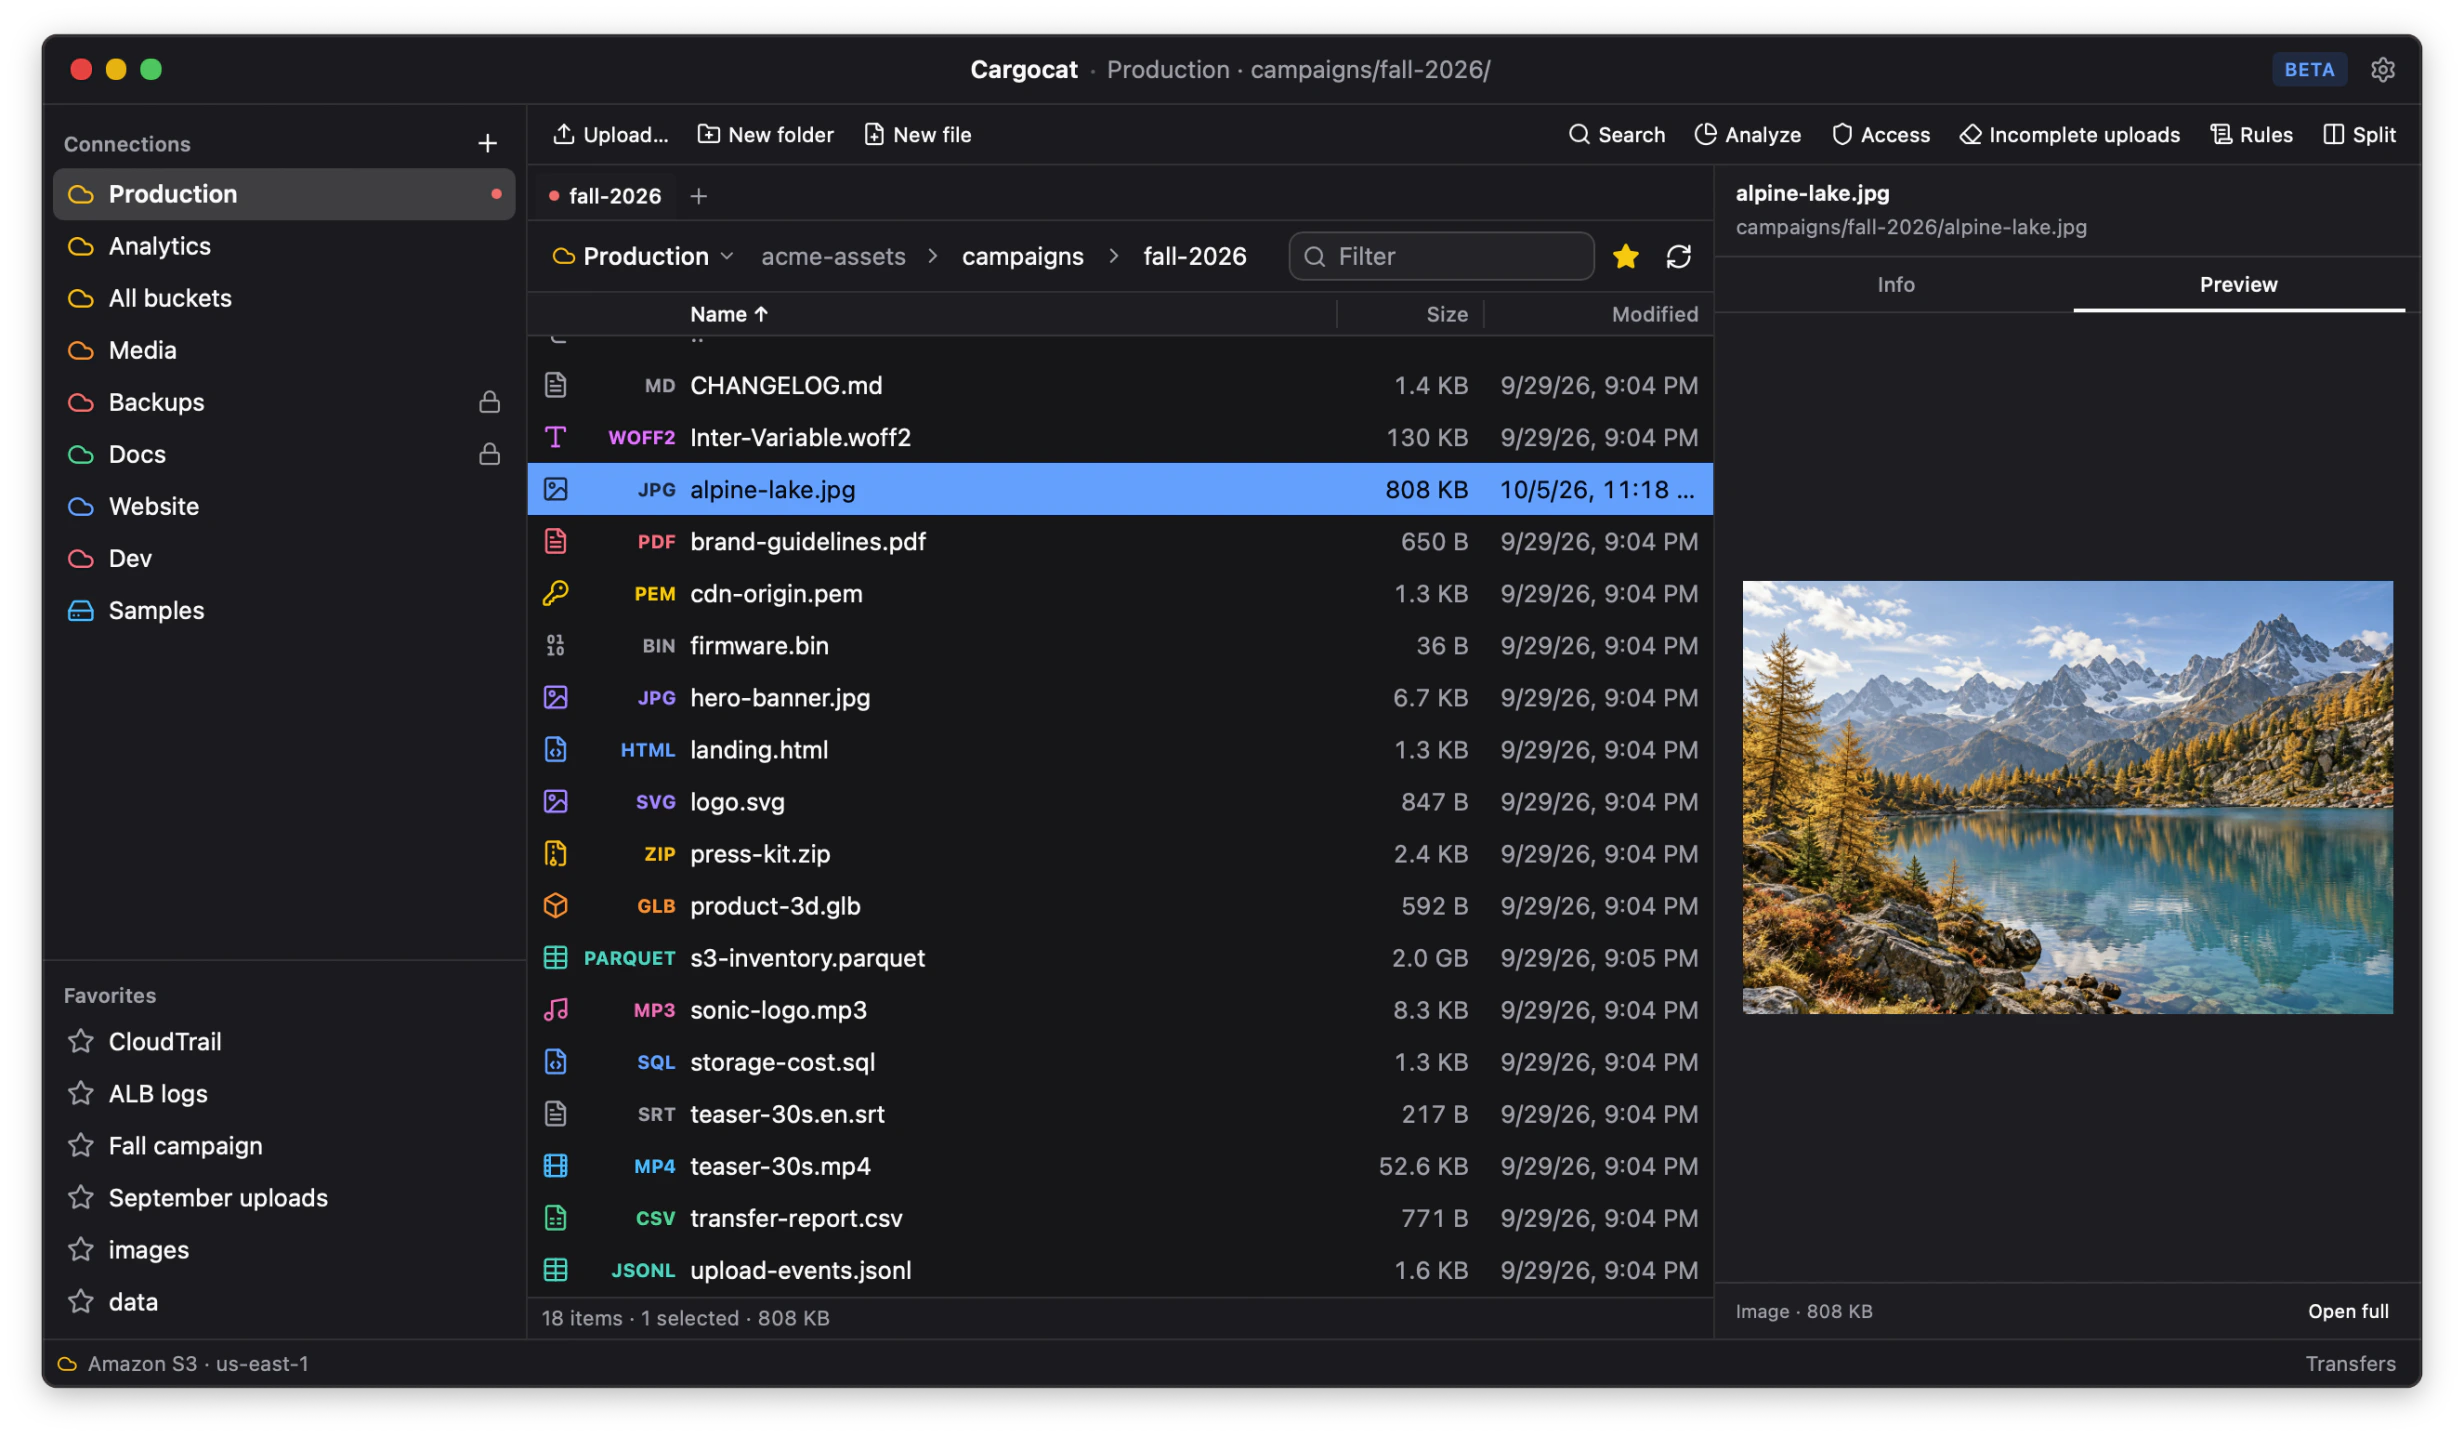The image size is (2464, 1437).
Task: Switch to the Info tab
Action: point(1895,285)
